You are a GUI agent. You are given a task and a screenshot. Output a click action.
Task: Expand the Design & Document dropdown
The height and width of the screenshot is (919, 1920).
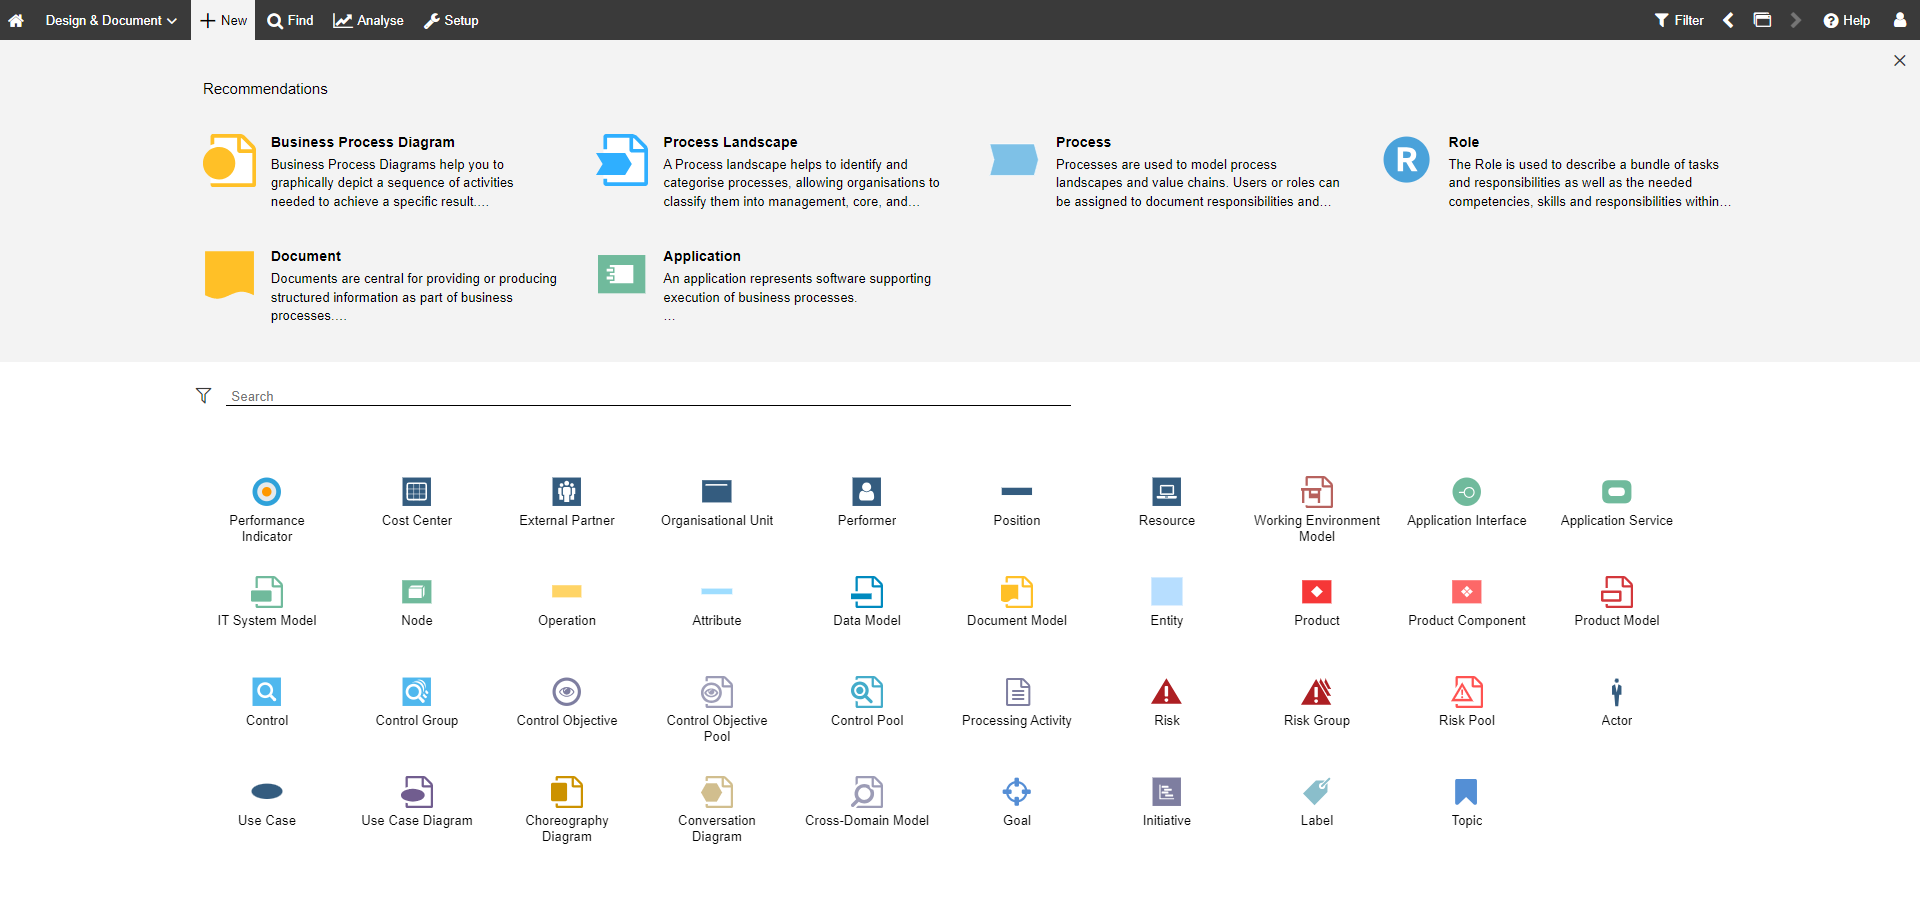click(111, 20)
